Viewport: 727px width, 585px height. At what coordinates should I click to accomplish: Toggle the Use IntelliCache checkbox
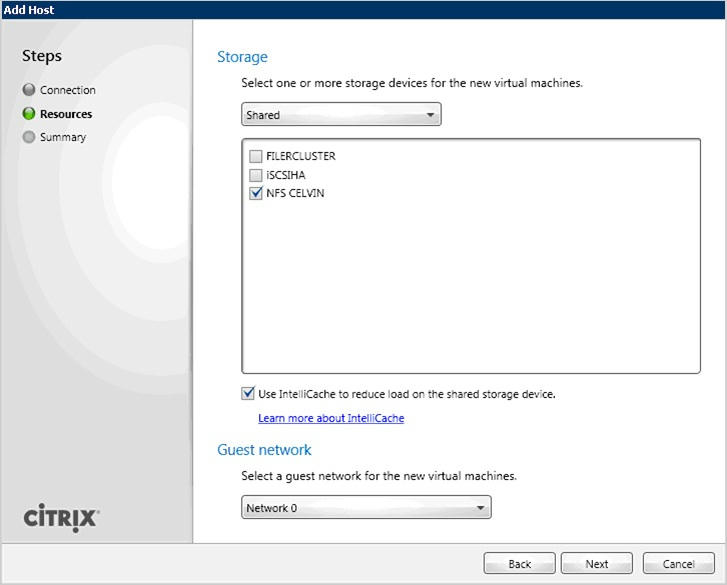[x=248, y=394]
